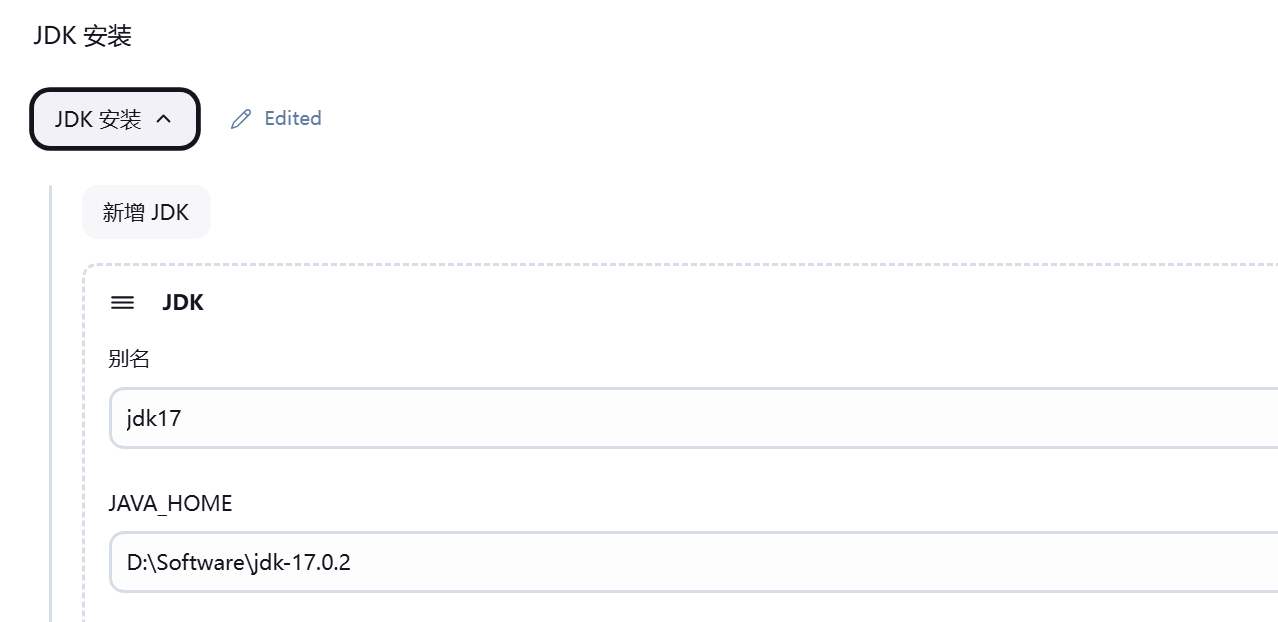The height and width of the screenshot is (622, 1278).
Task: Collapse the JDK 安装 expander button
Action: (115, 119)
